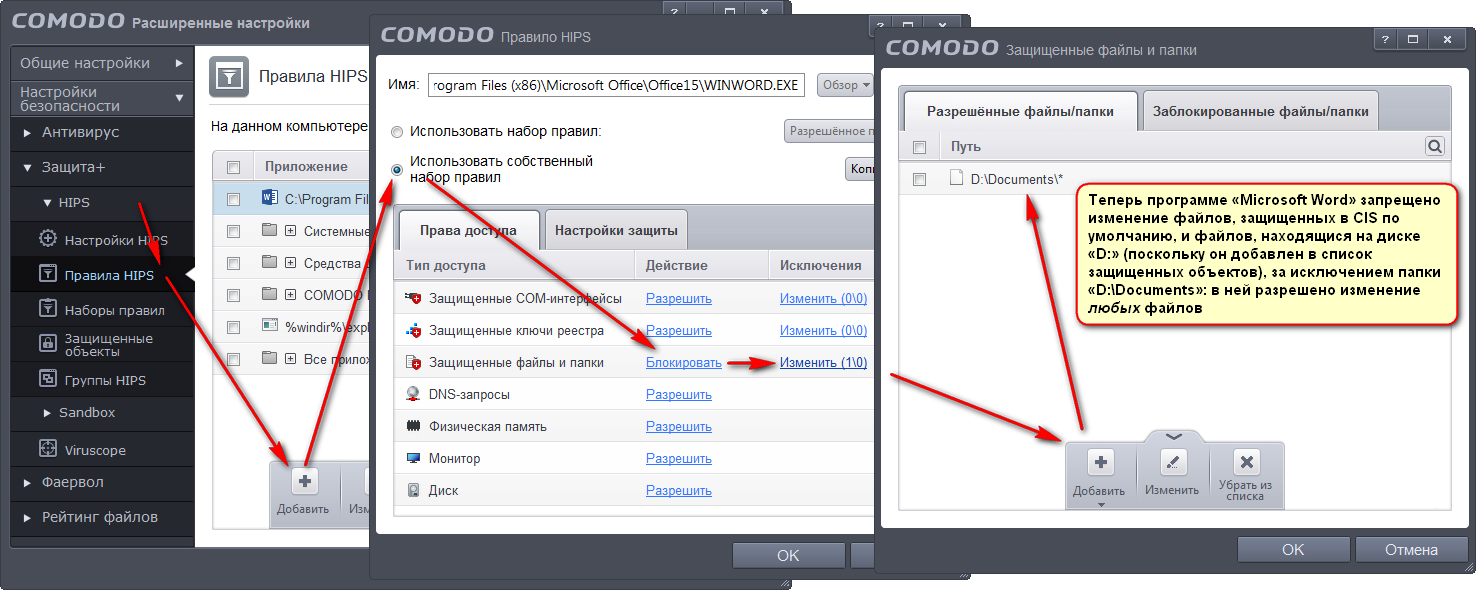Click the DNS-запросы row icon

click(x=413, y=394)
